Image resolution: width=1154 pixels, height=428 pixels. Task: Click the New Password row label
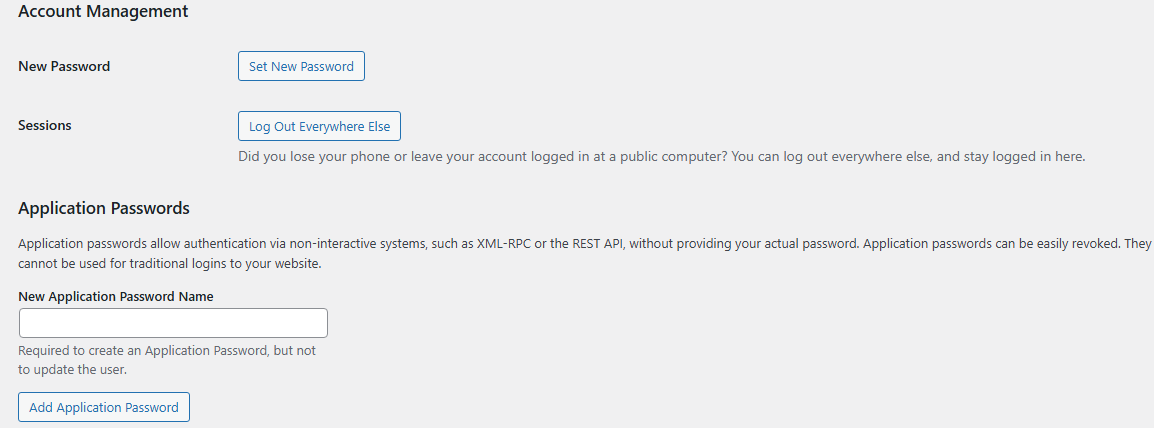64,66
